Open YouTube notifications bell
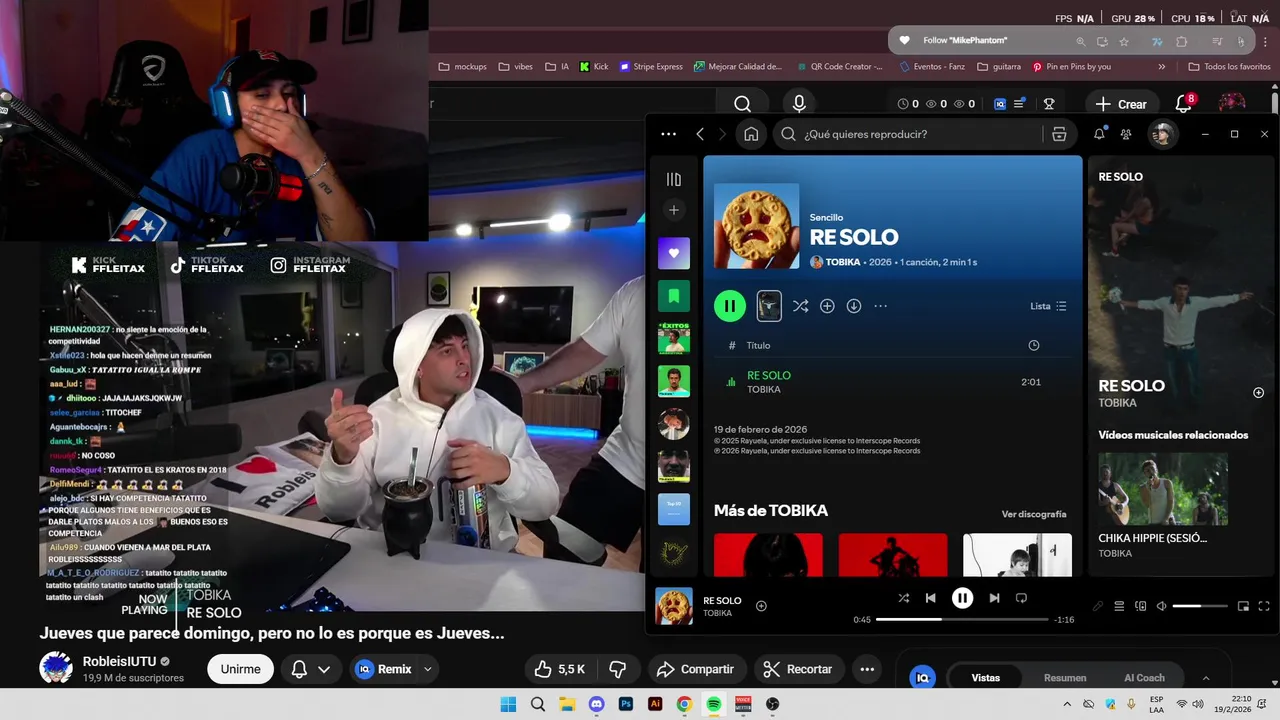Viewport: 1280px width, 720px height. [x=1183, y=104]
